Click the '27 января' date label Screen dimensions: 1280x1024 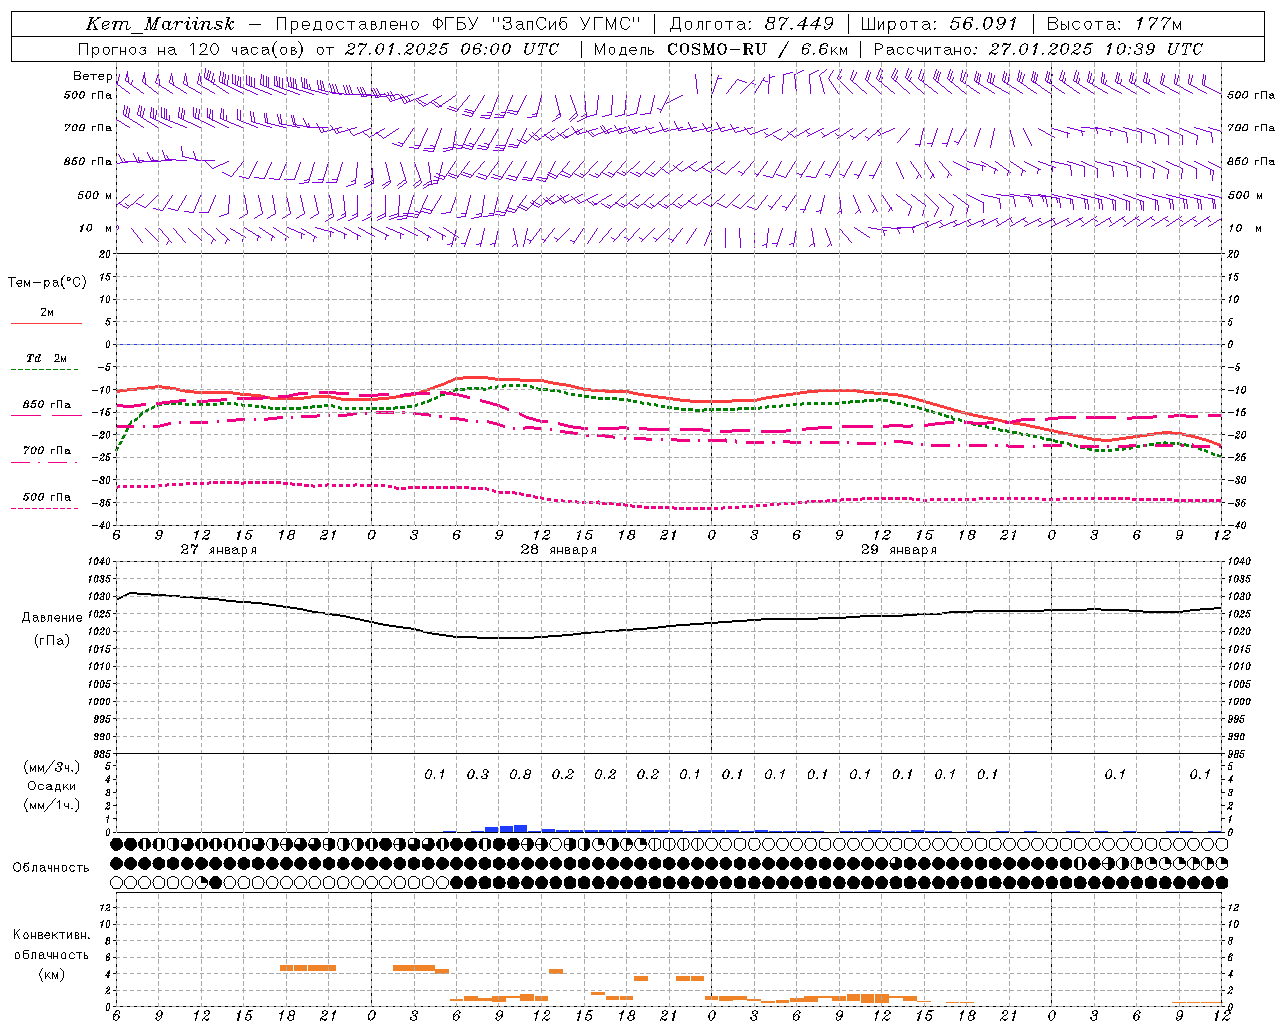tap(219, 550)
